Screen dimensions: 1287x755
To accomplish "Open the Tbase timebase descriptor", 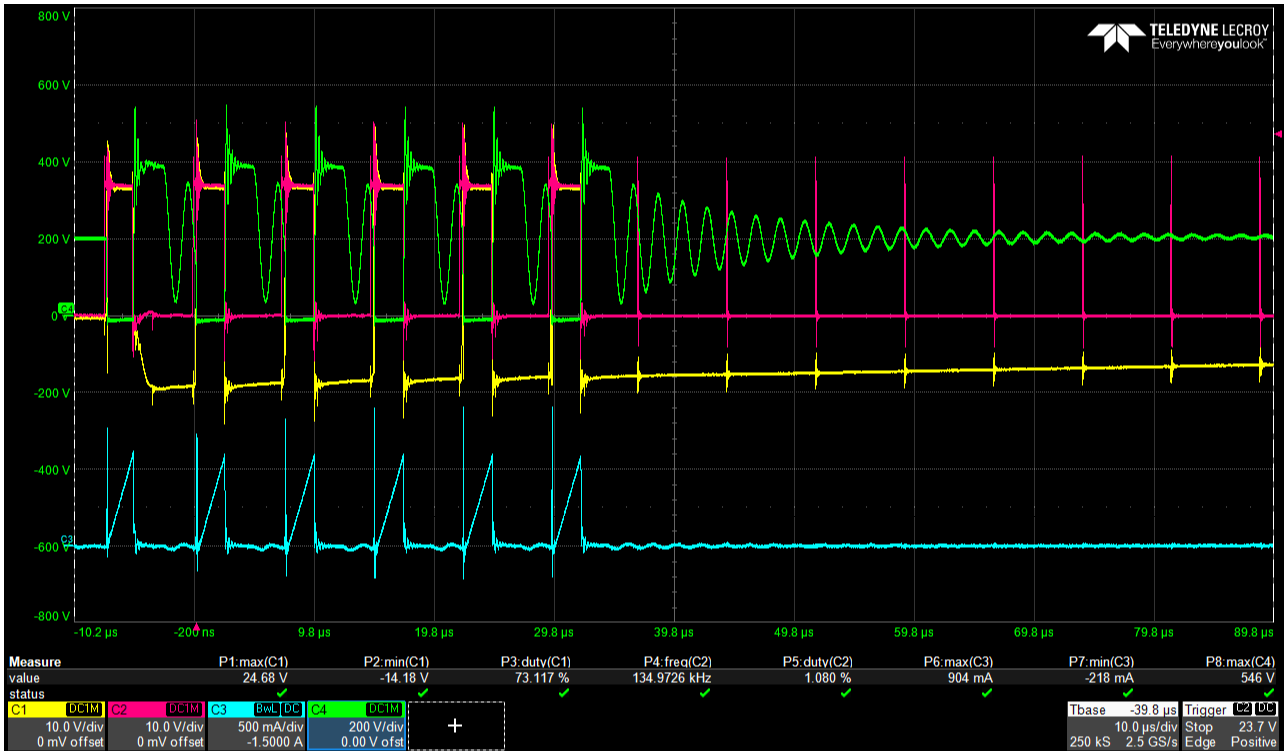I will click(1123, 725).
